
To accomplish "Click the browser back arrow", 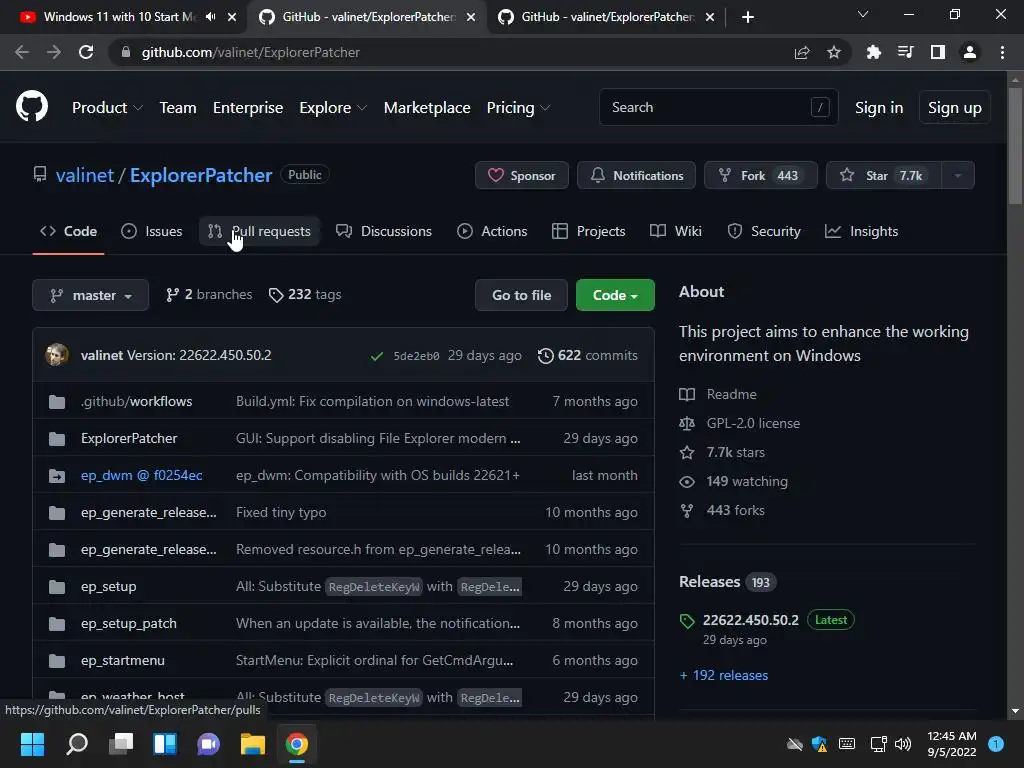I will coord(22,52).
